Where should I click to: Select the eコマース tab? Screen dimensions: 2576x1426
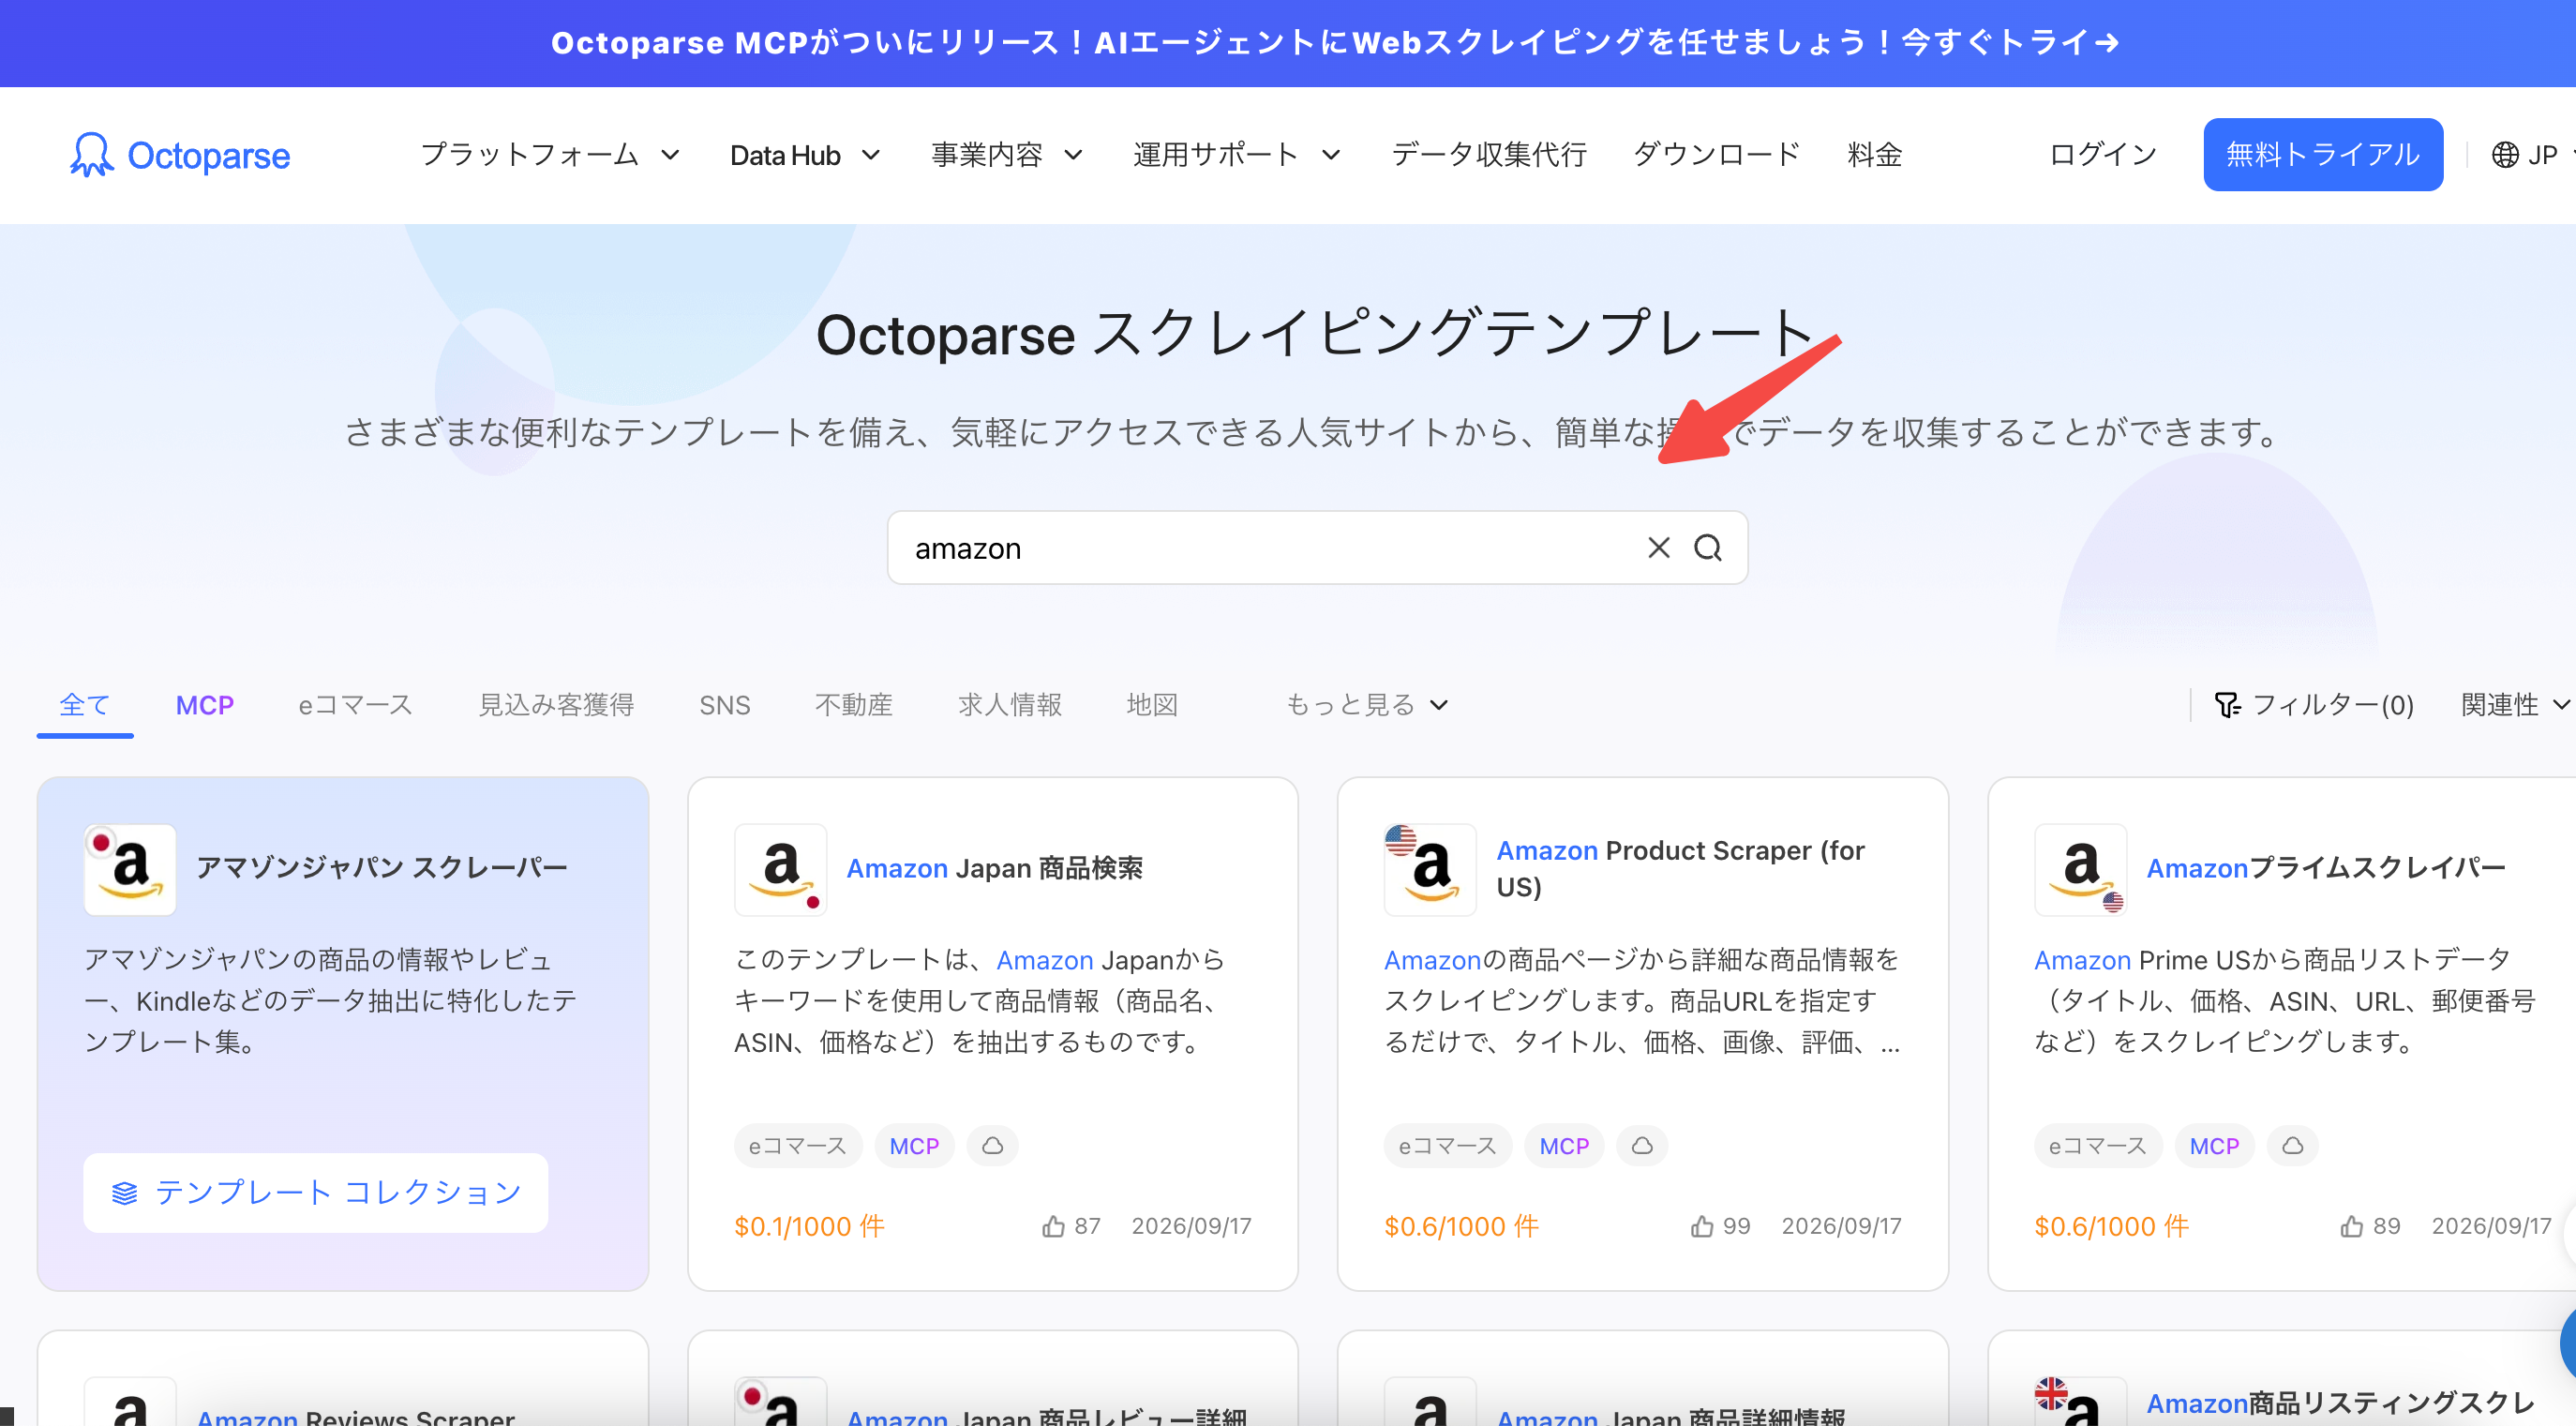(356, 705)
